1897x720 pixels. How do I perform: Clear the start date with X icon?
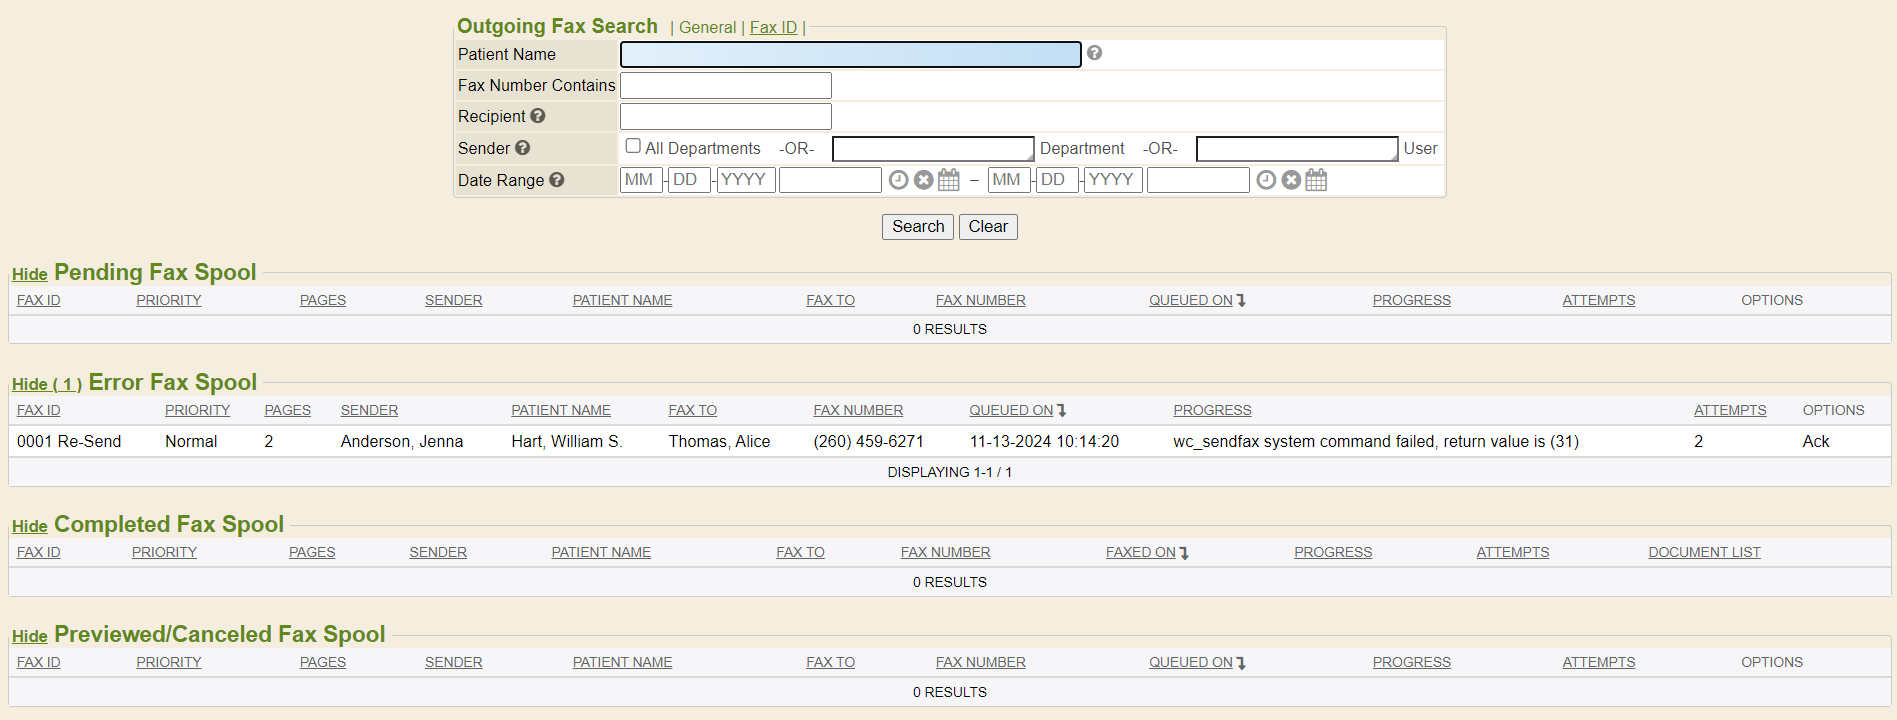click(x=923, y=180)
